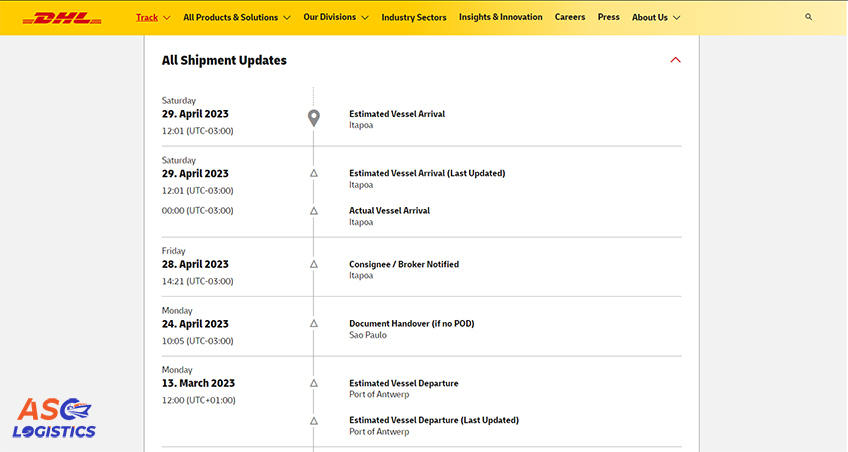Expand the Our Divisions menu
The width and height of the screenshot is (848, 452).
pos(336,17)
